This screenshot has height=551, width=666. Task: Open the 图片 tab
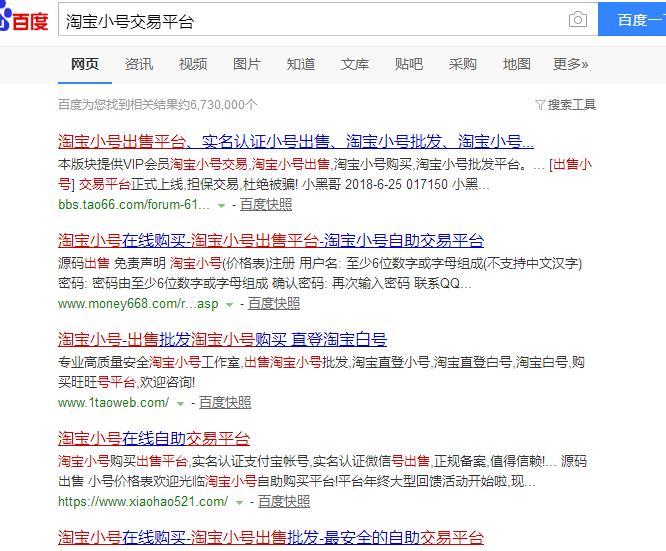(247, 64)
